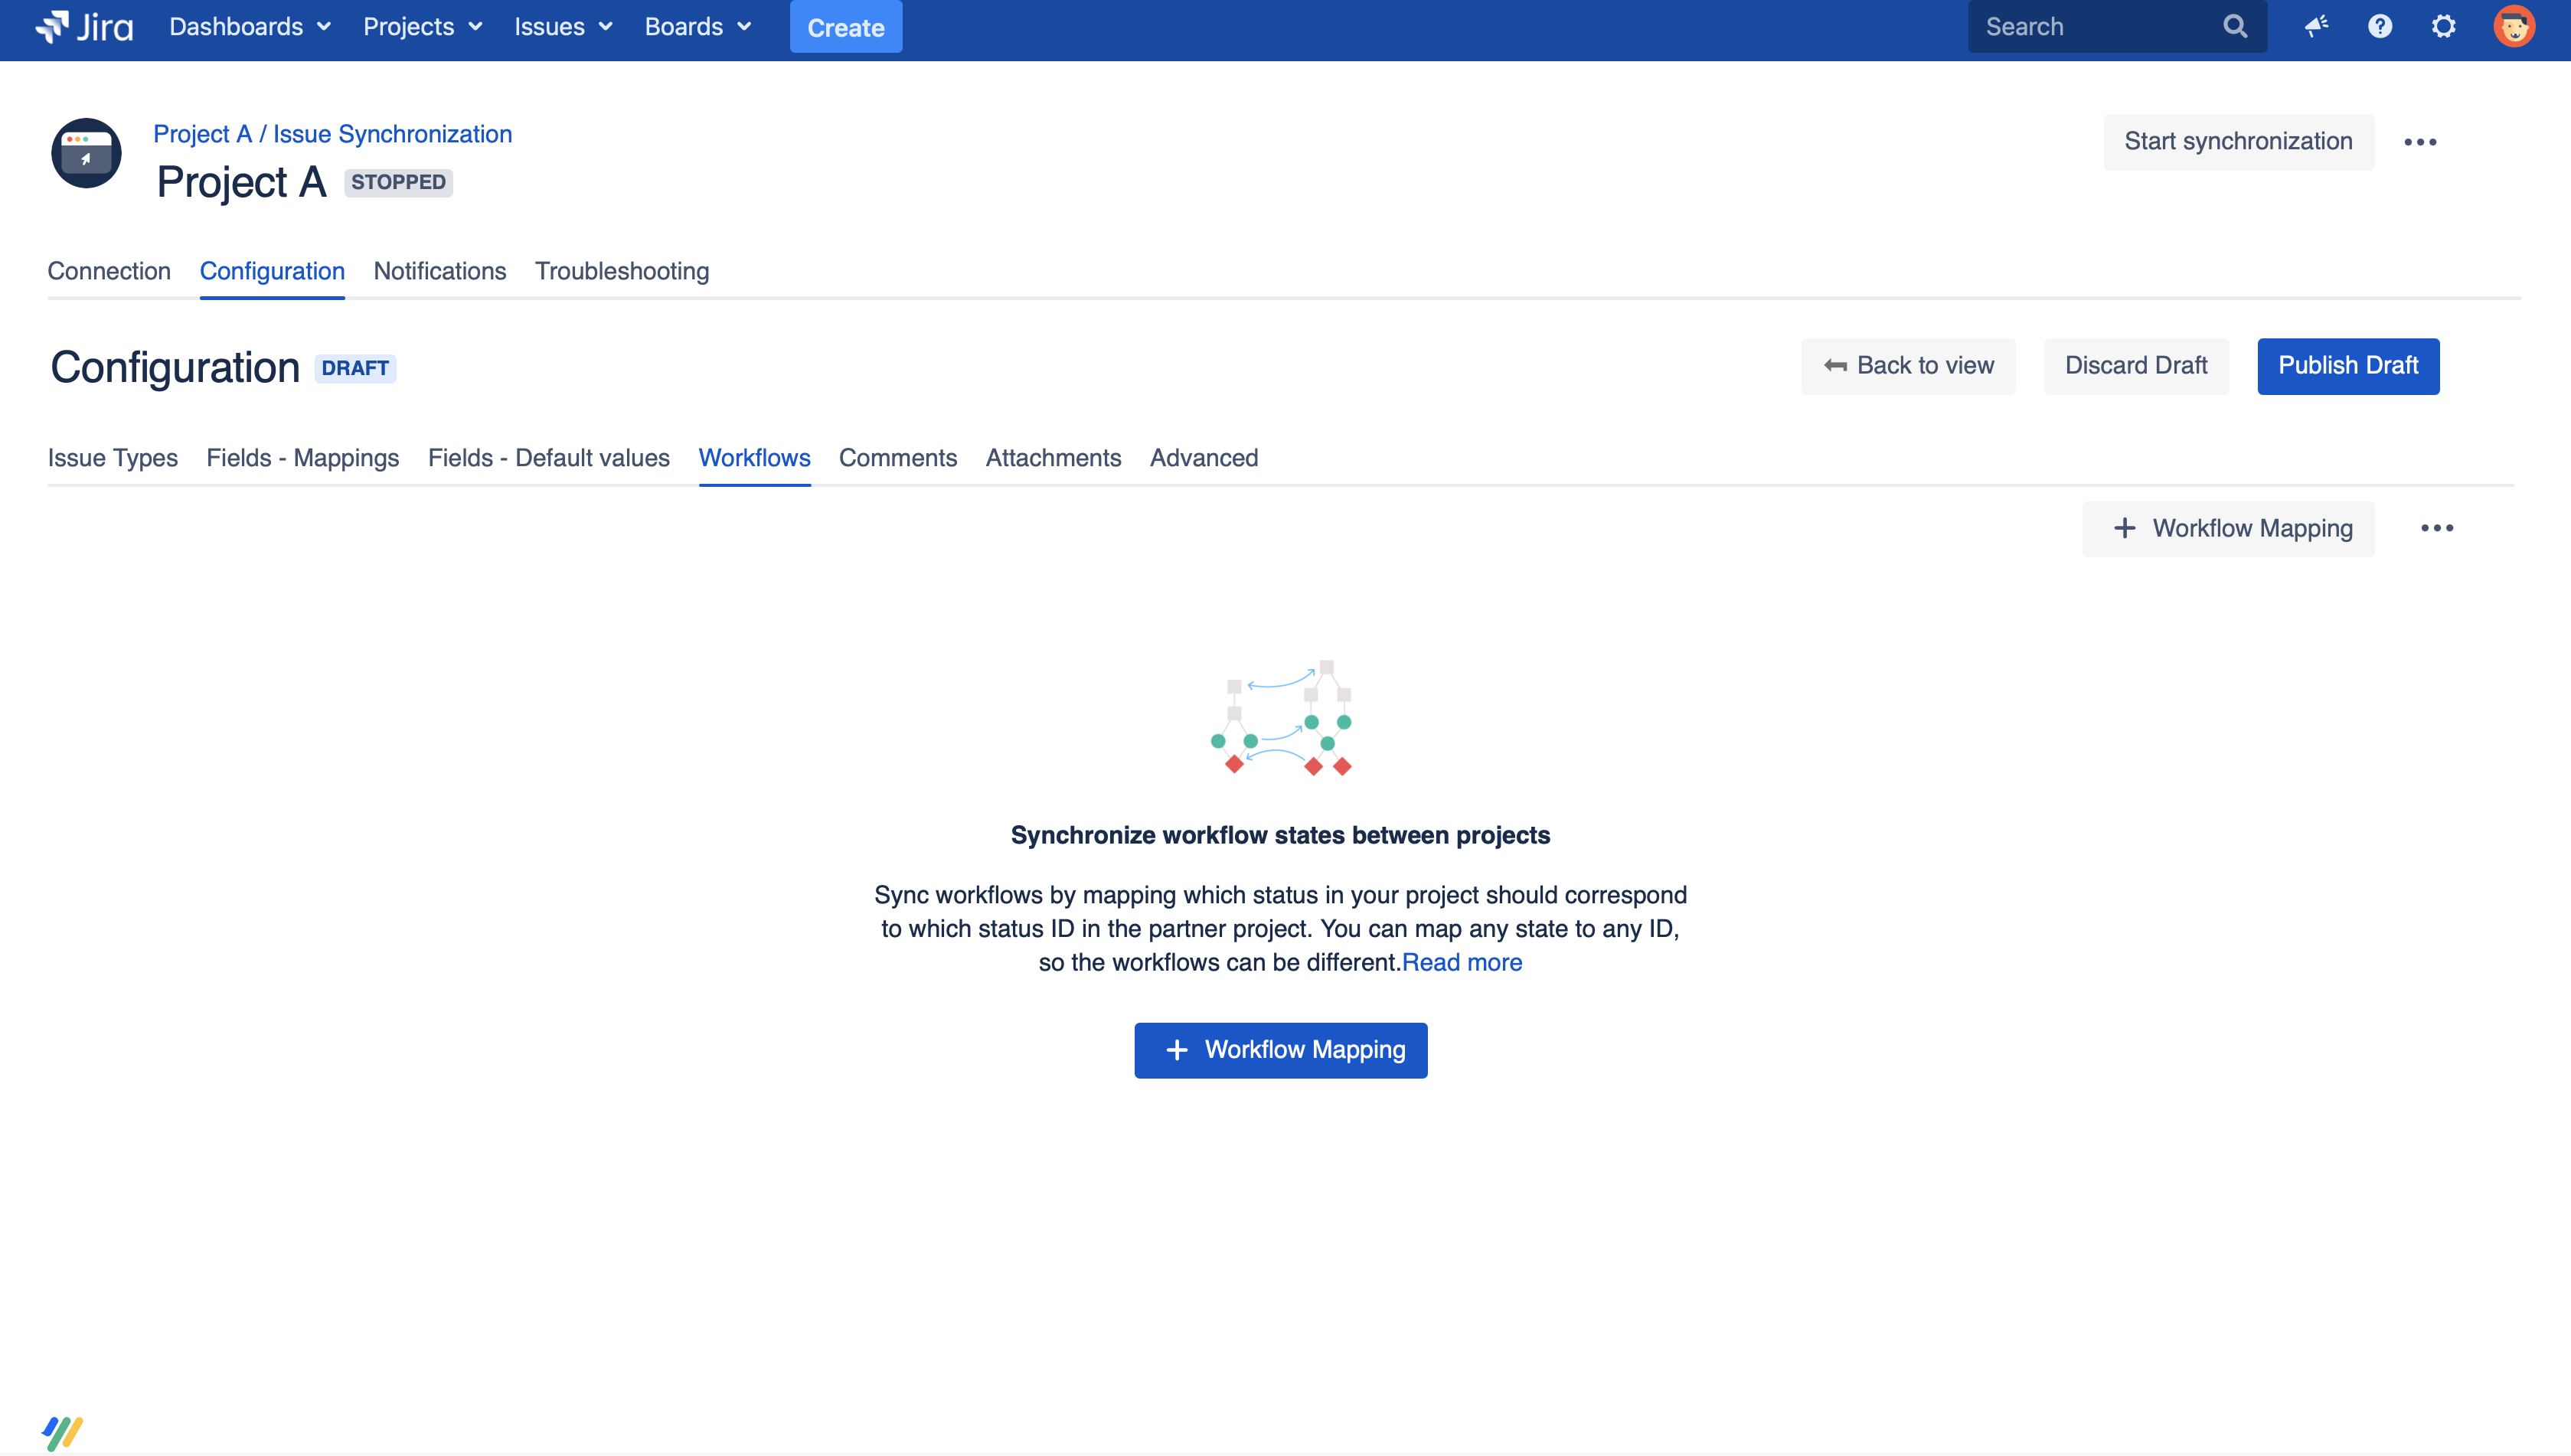The image size is (2571, 1456).
Task: Open your profile avatar menu
Action: [x=2514, y=27]
